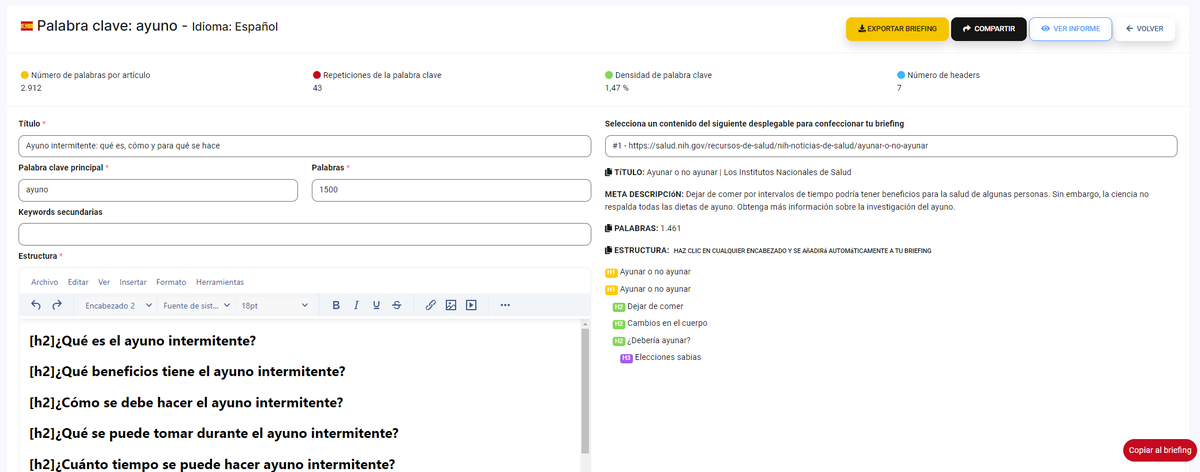Click the line ¿Qué beneficios tiene el ayuno intermitente?
1200x472 pixels.
tap(188, 372)
